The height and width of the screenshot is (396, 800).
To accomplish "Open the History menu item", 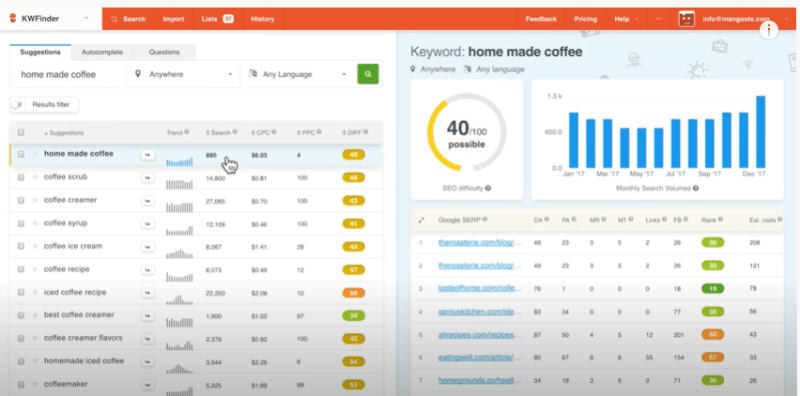I will [262, 19].
